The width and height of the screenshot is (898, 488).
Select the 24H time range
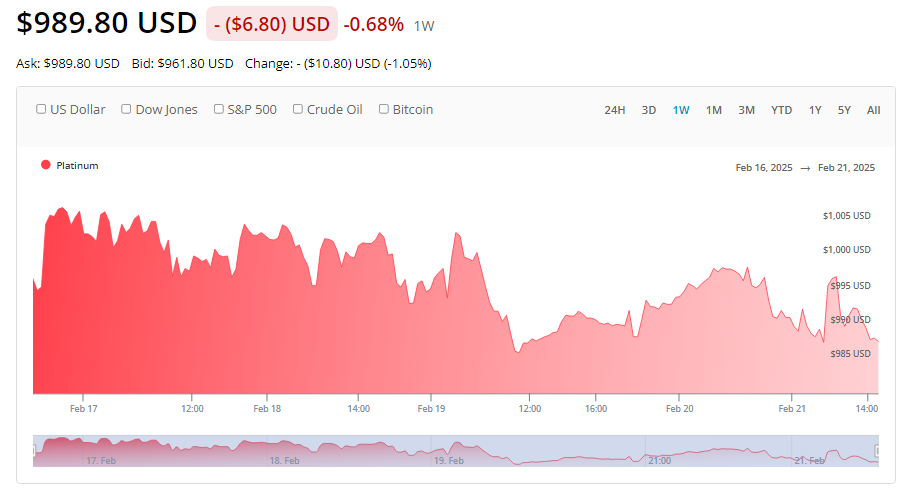click(615, 110)
